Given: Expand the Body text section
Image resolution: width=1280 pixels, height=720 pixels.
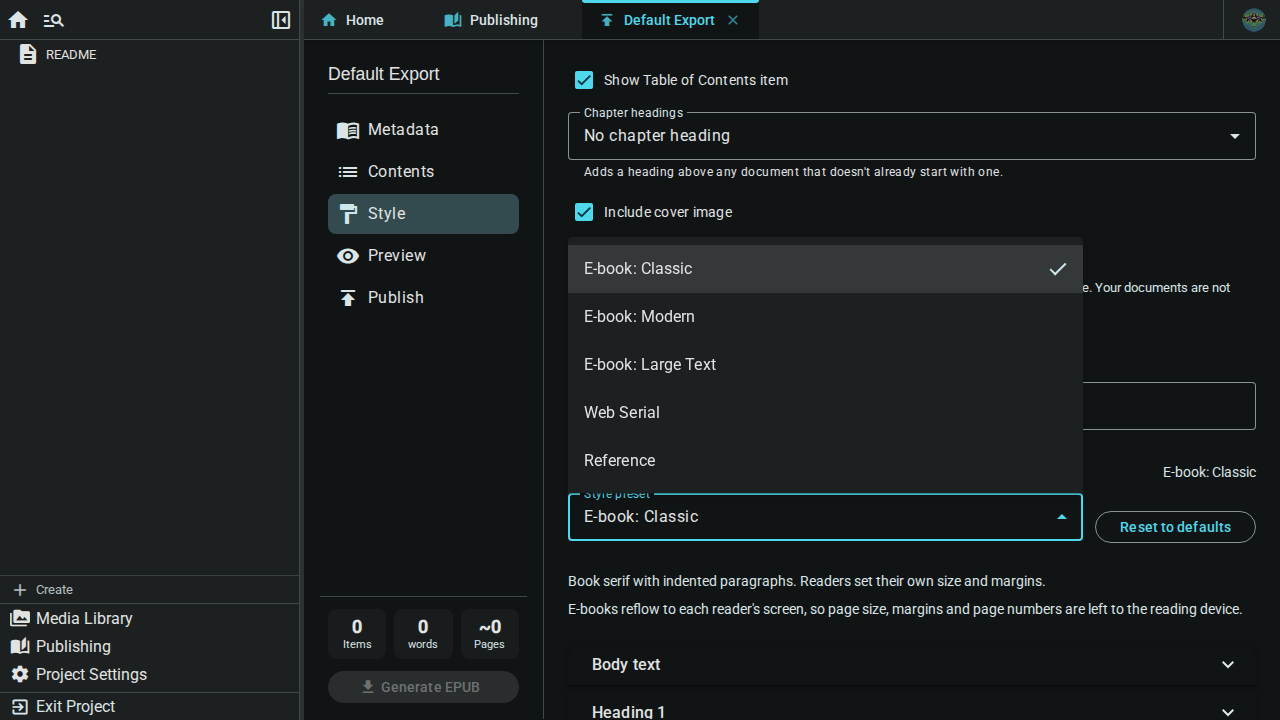Looking at the screenshot, I should click(x=912, y=665).
